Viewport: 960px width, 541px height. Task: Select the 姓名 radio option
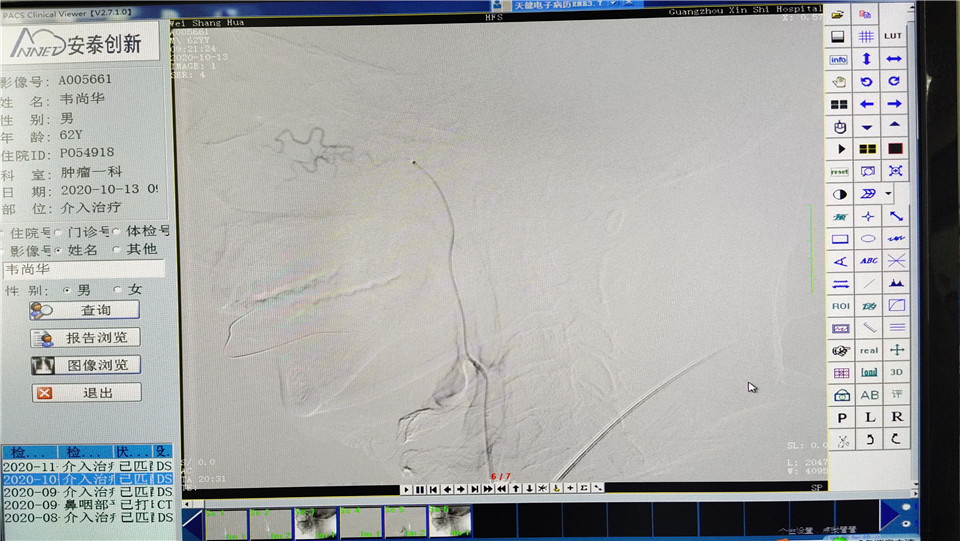click(x=58, y=250)
